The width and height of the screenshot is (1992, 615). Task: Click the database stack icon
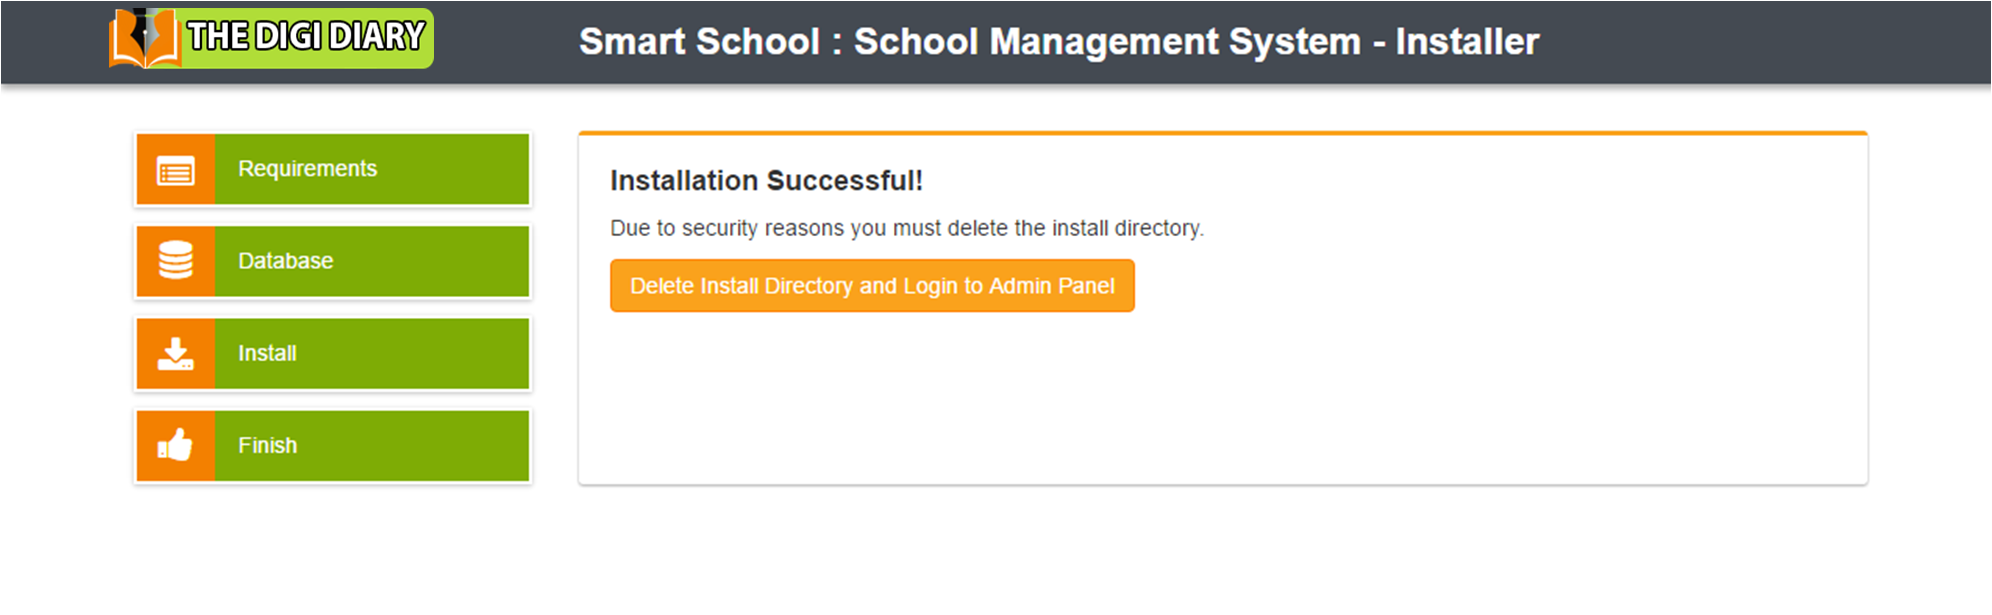coord(176,261)
